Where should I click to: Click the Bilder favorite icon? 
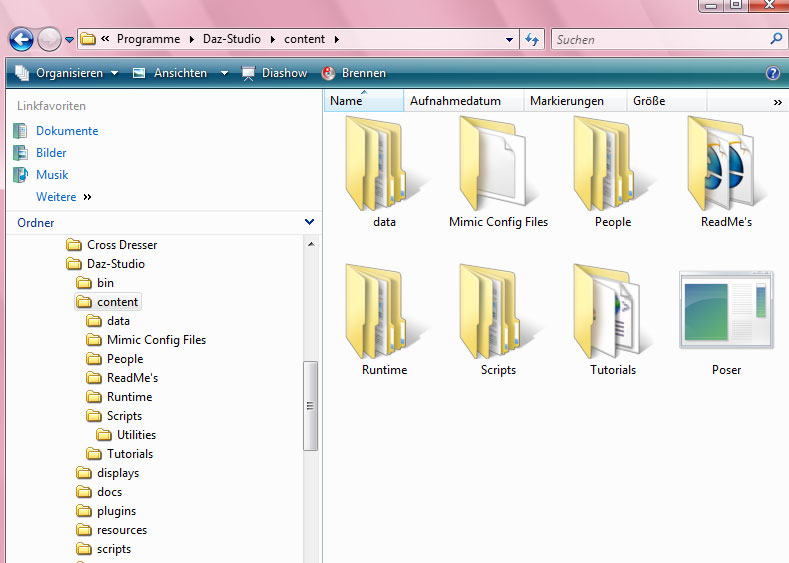[20, 153]
